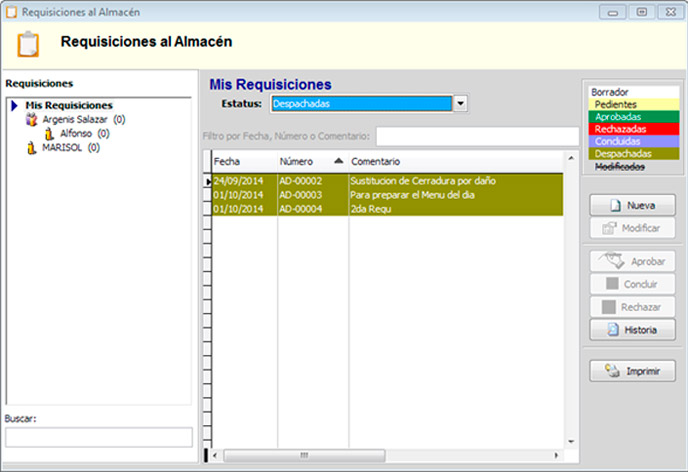The height and width of the screenshot is (472, 688).
Task: Click the Argenis Salazar user icon
Action: 31,119
